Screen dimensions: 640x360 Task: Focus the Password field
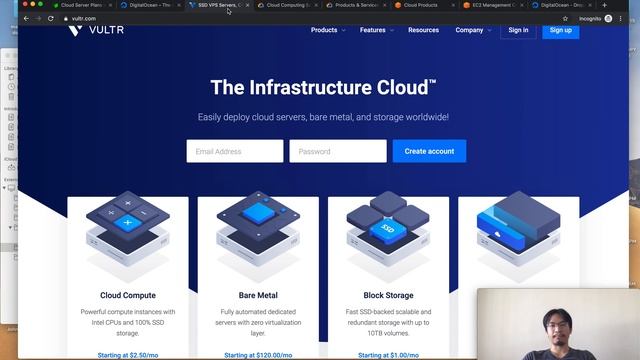pos(338,151)
